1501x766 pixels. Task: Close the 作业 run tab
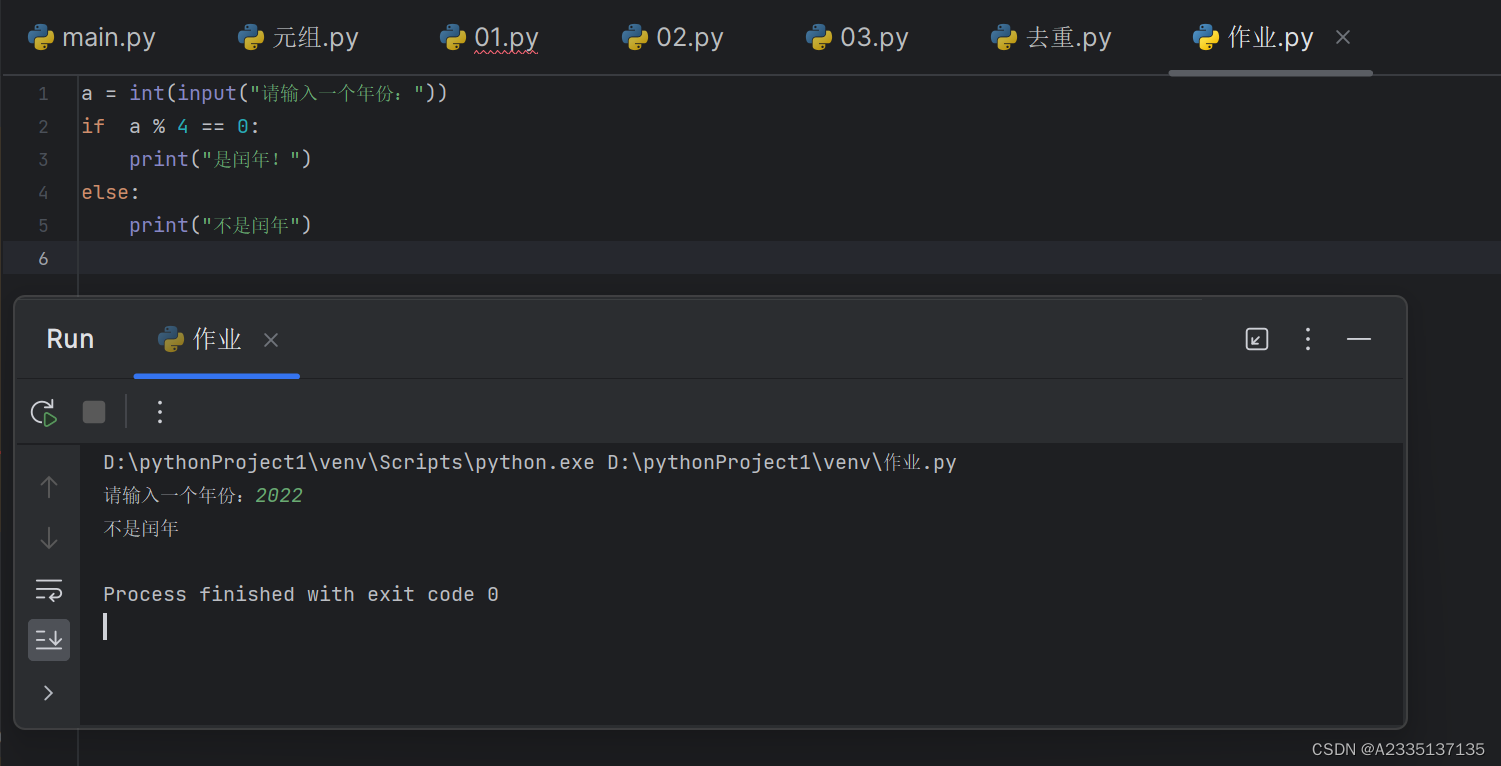[x=270, y=339]
